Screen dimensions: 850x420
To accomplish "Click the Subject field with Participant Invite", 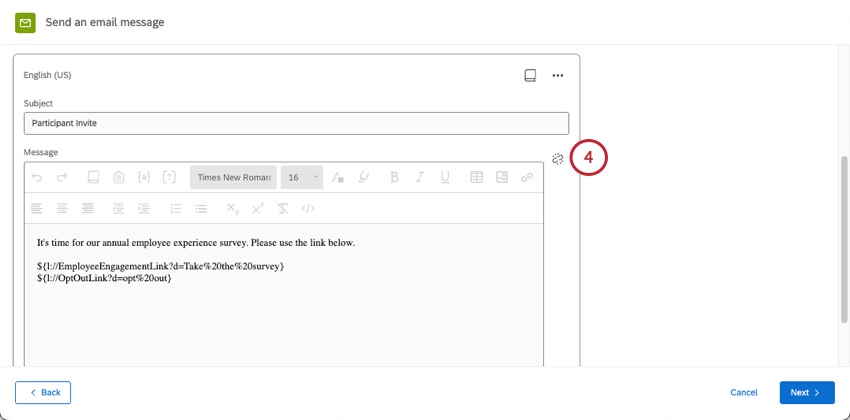I will [x=297, y=124].
